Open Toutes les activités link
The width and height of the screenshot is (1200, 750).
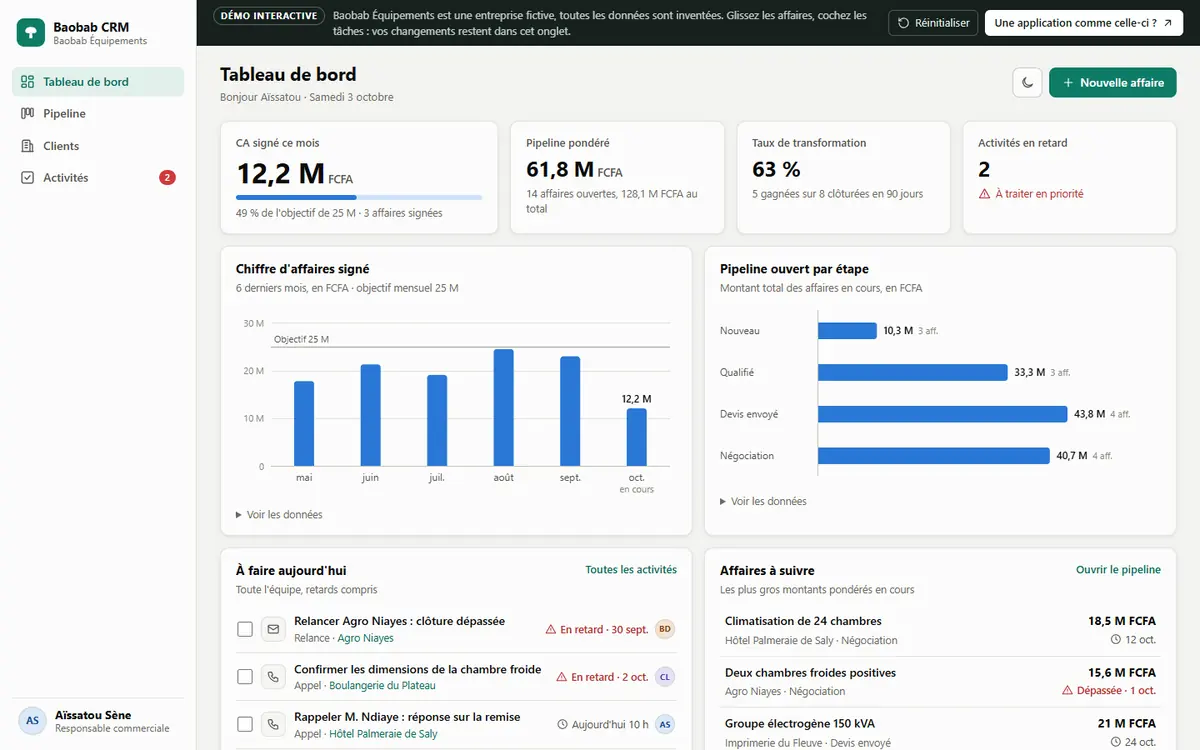point(631,570)
